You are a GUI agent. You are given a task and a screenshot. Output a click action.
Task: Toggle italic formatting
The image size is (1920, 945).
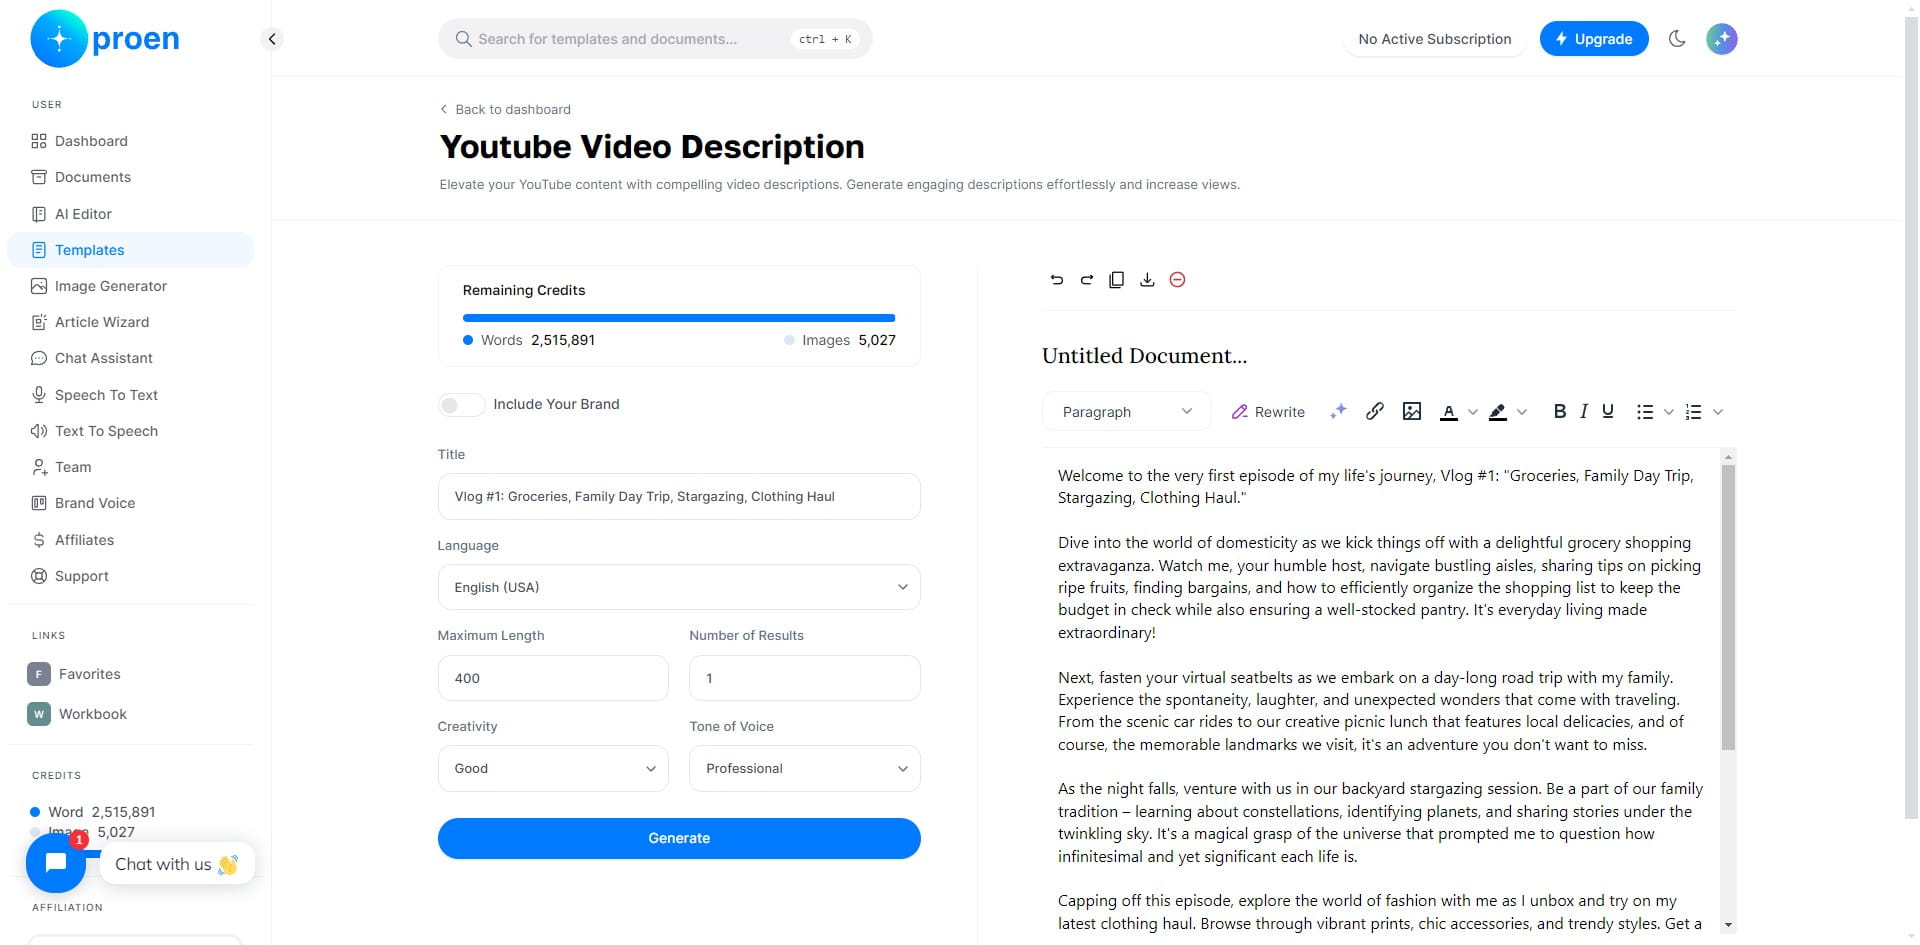click(1584, 411)
